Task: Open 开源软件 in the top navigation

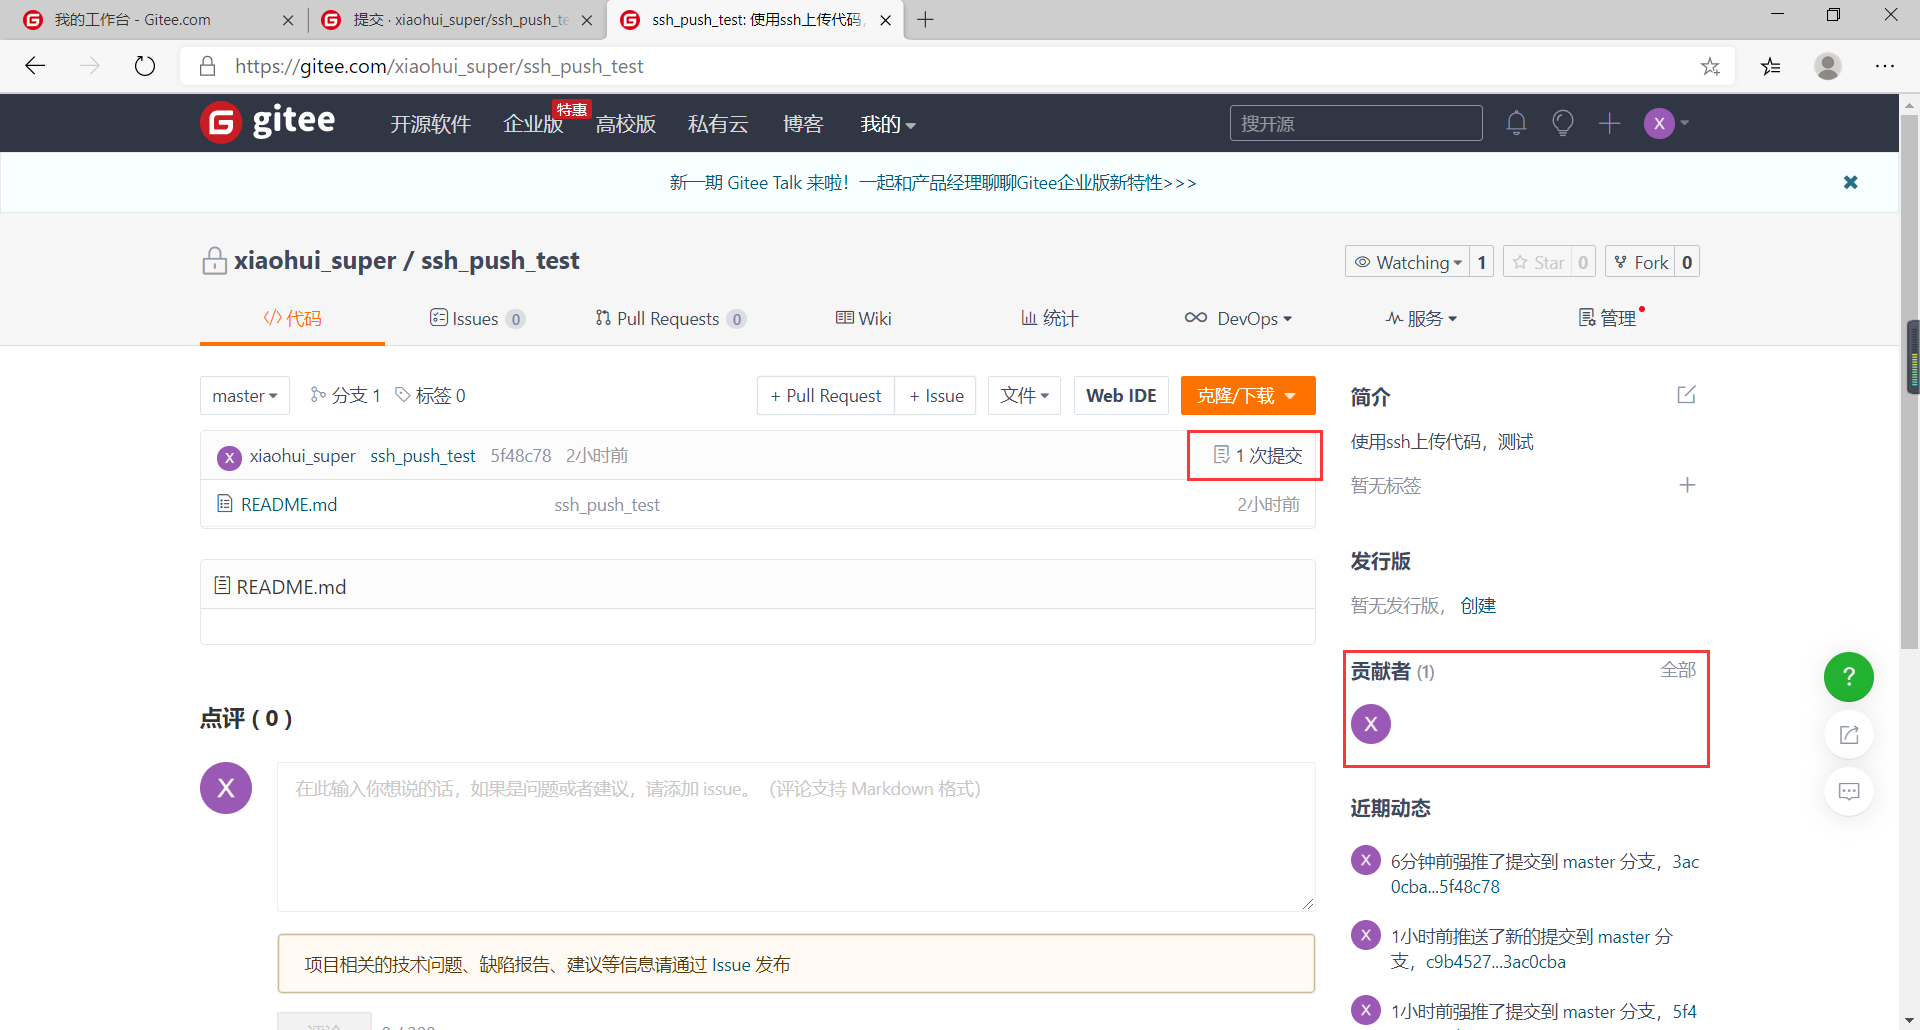Action: pos(430,124)
